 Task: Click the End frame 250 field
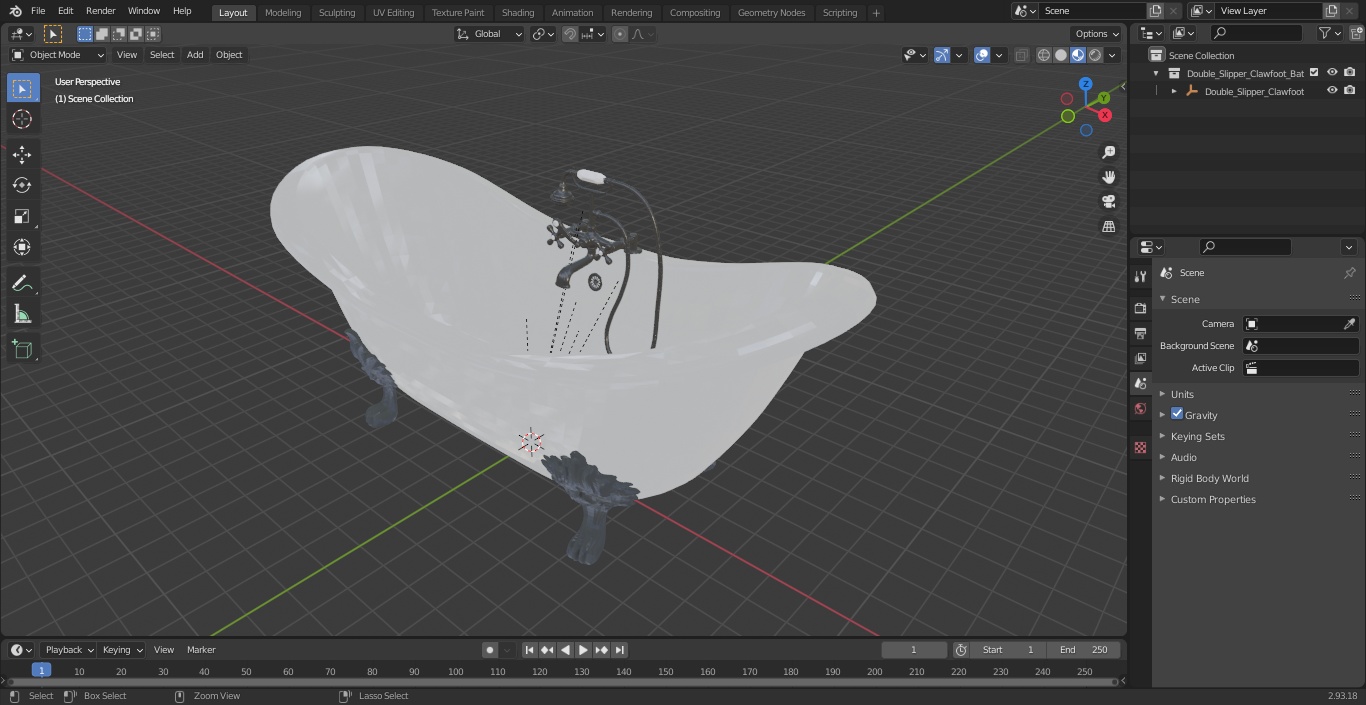(1084, 650)
